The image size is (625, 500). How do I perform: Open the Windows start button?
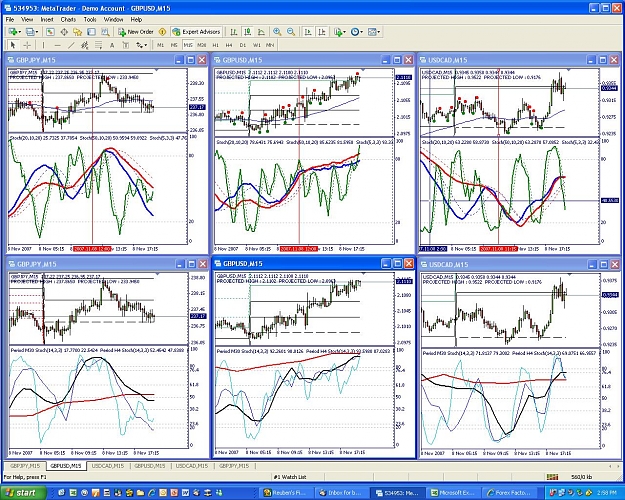click(23, 493)
